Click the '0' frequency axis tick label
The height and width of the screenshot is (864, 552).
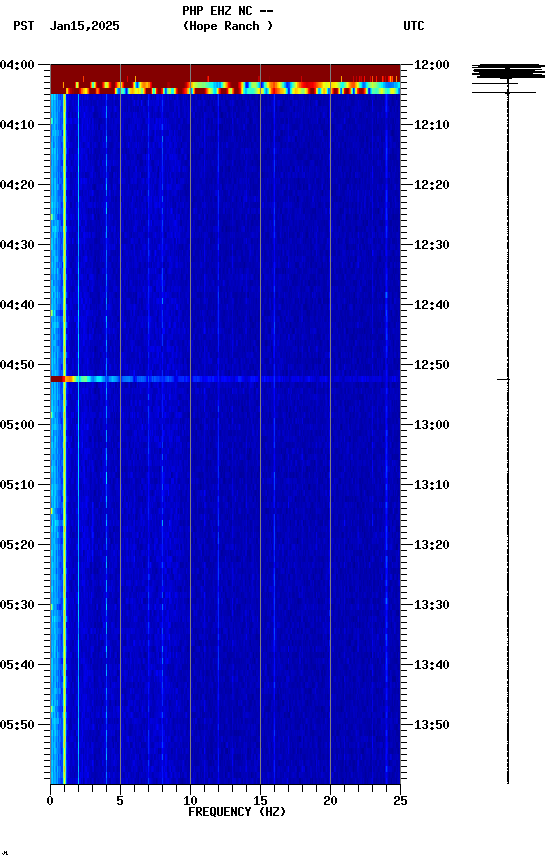tap(50, 801)
